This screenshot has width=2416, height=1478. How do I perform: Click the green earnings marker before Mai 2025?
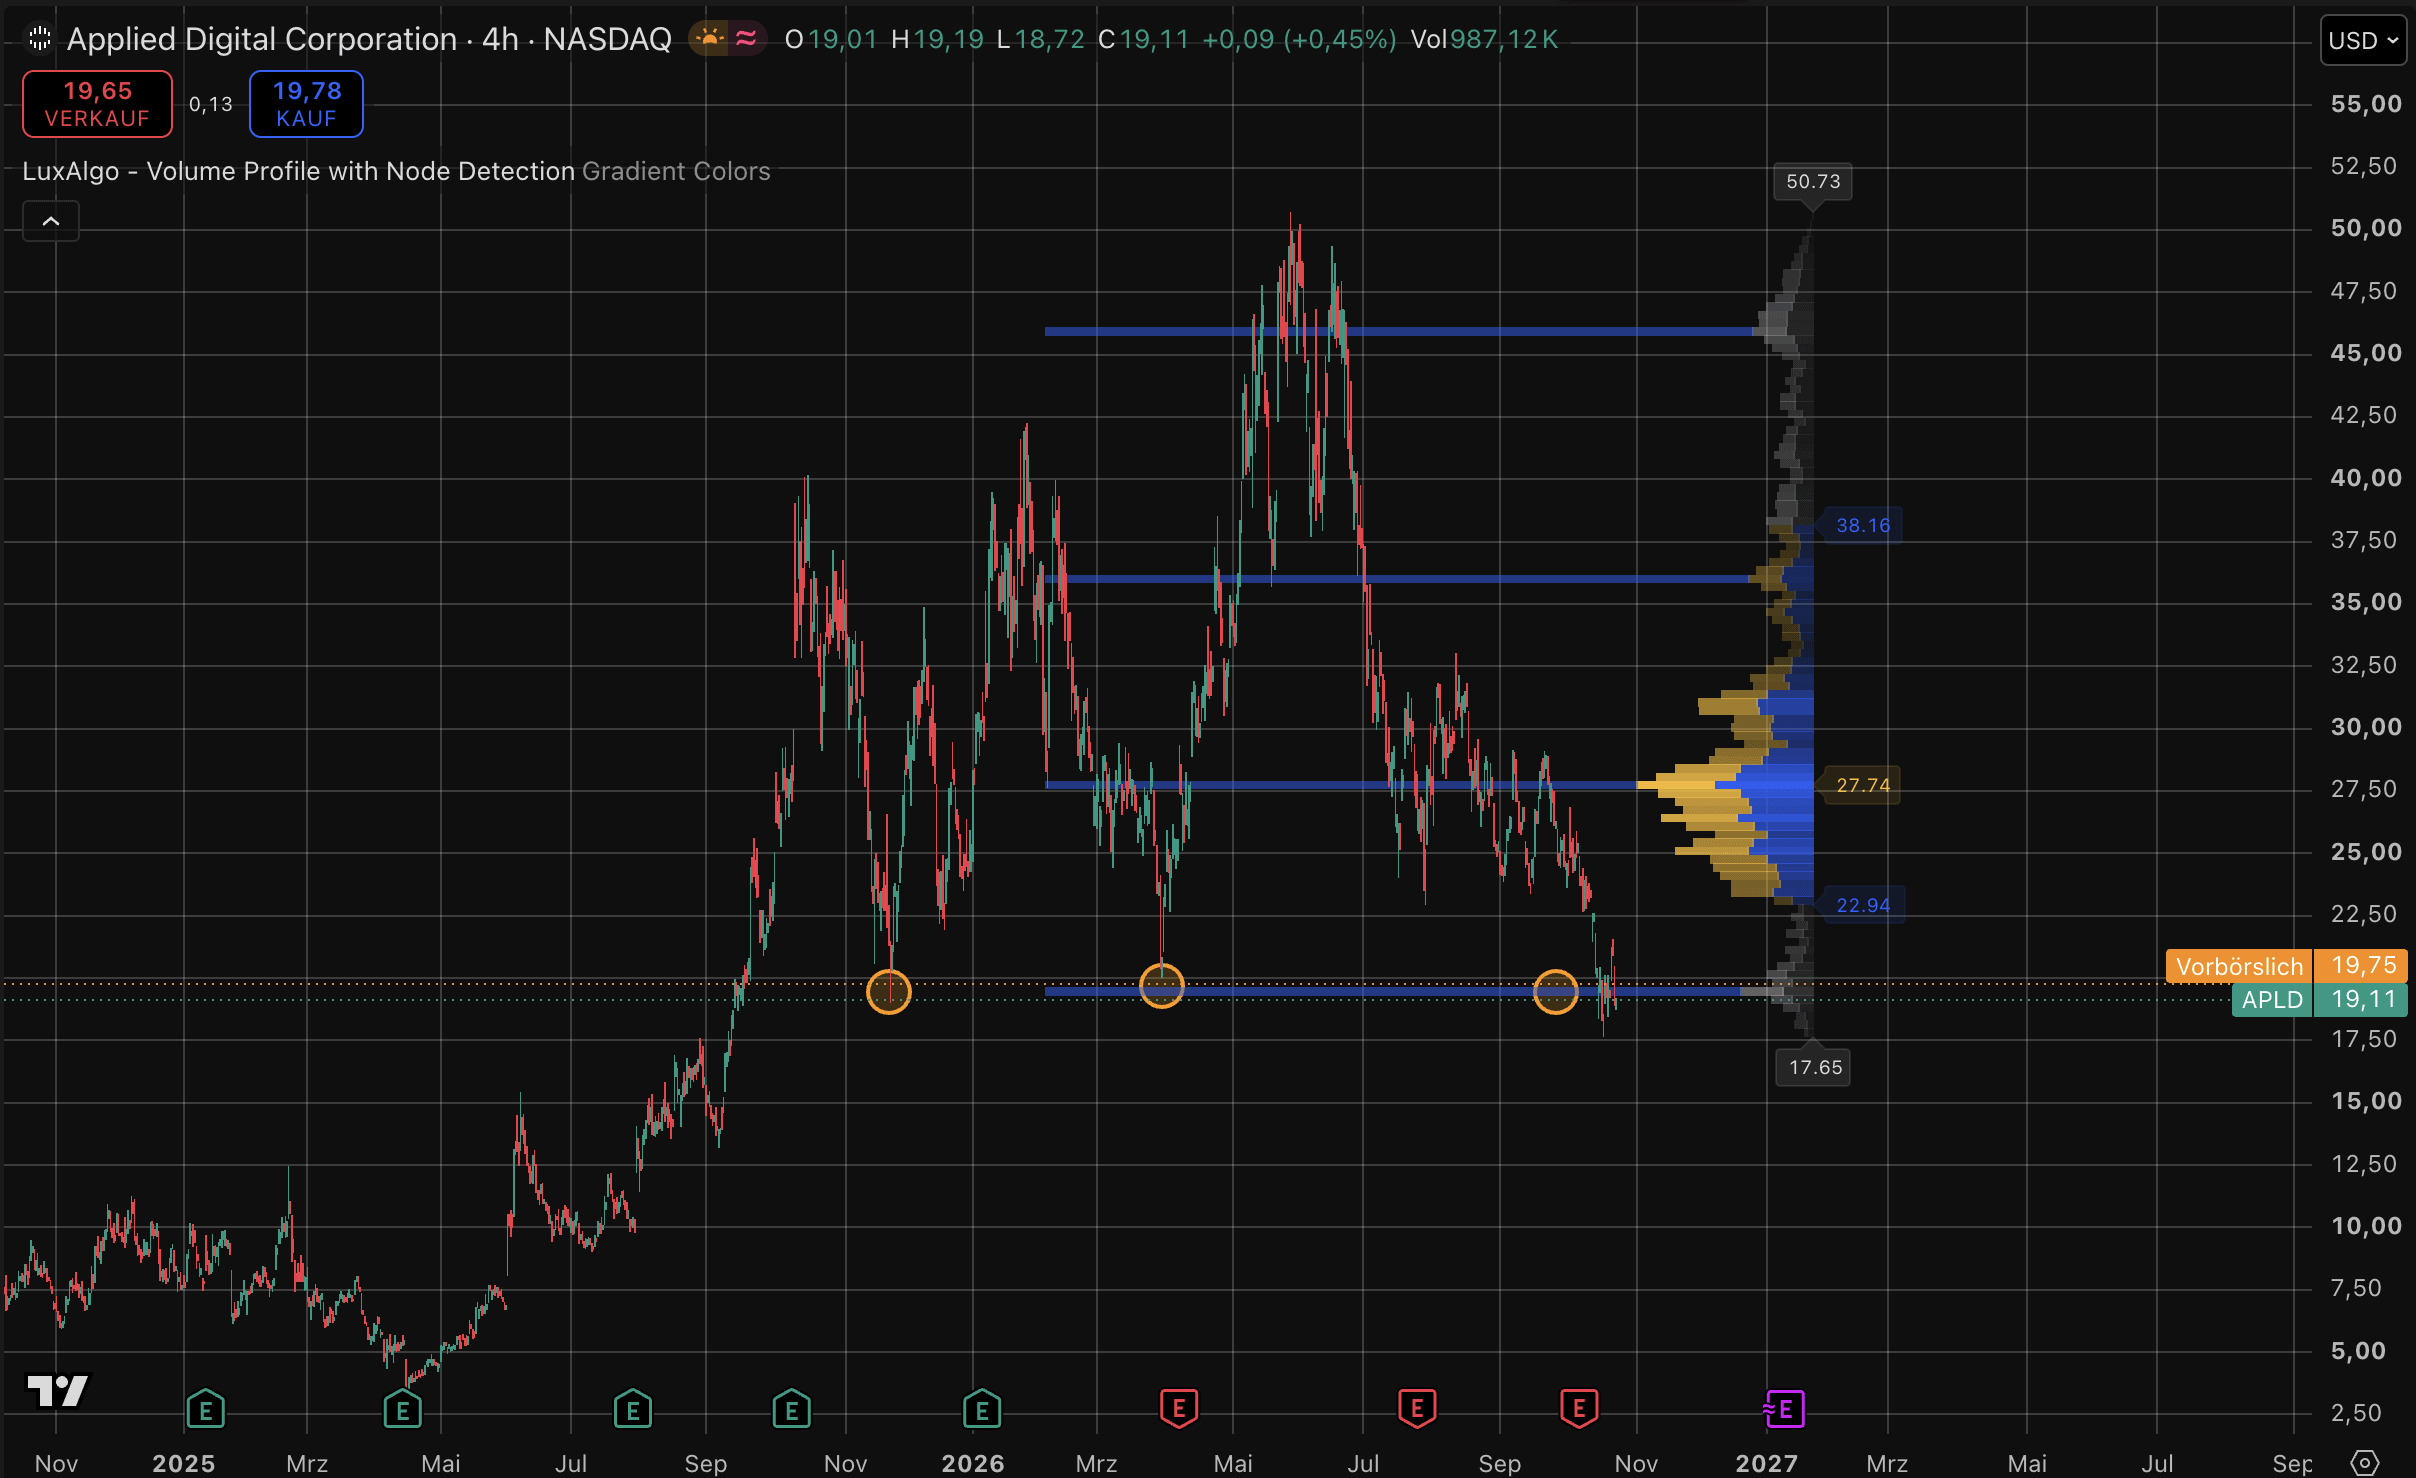click(x=403, y=1409)
